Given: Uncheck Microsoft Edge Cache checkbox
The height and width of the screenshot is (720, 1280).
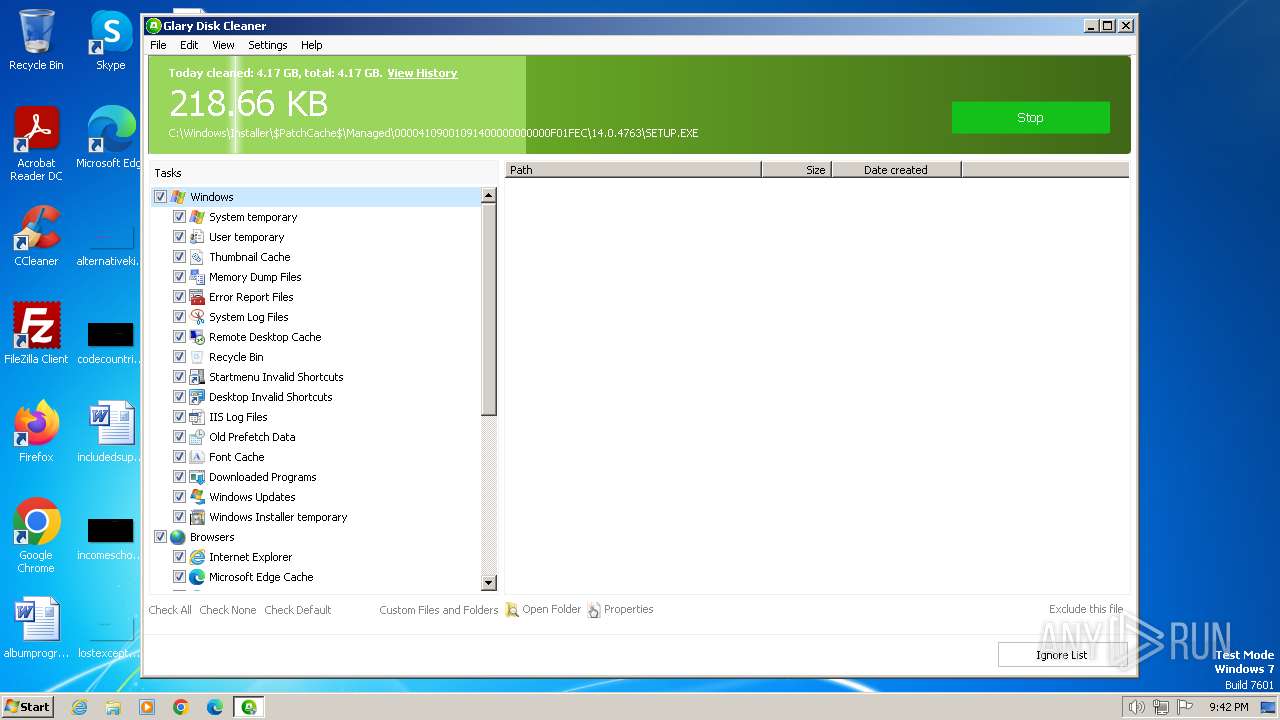Looking at the screenshot, I should tap(179, 577).
